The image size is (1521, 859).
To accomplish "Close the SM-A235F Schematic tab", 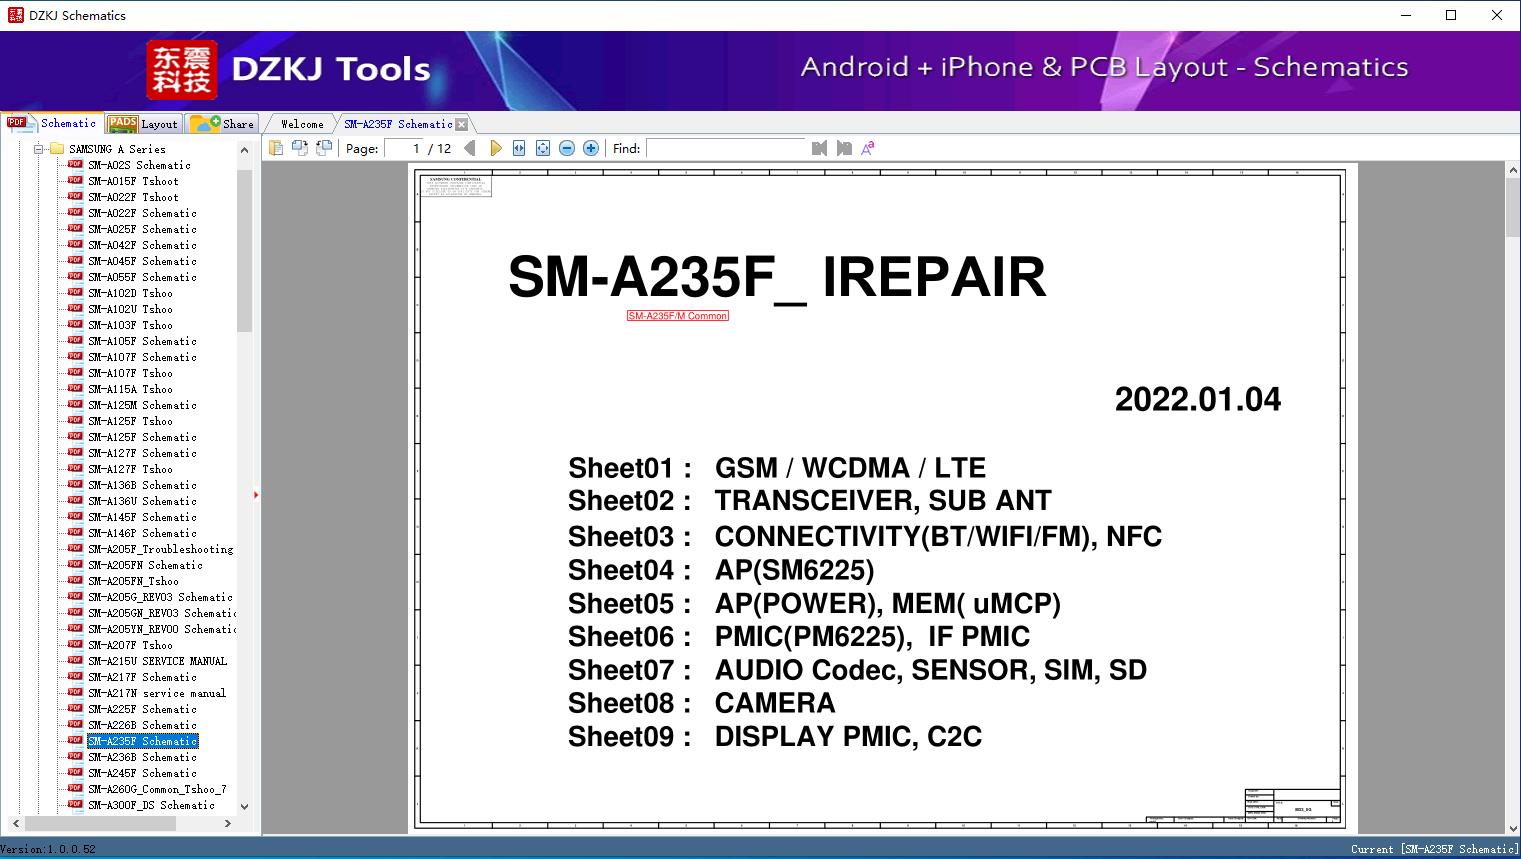I will point(460,123).
